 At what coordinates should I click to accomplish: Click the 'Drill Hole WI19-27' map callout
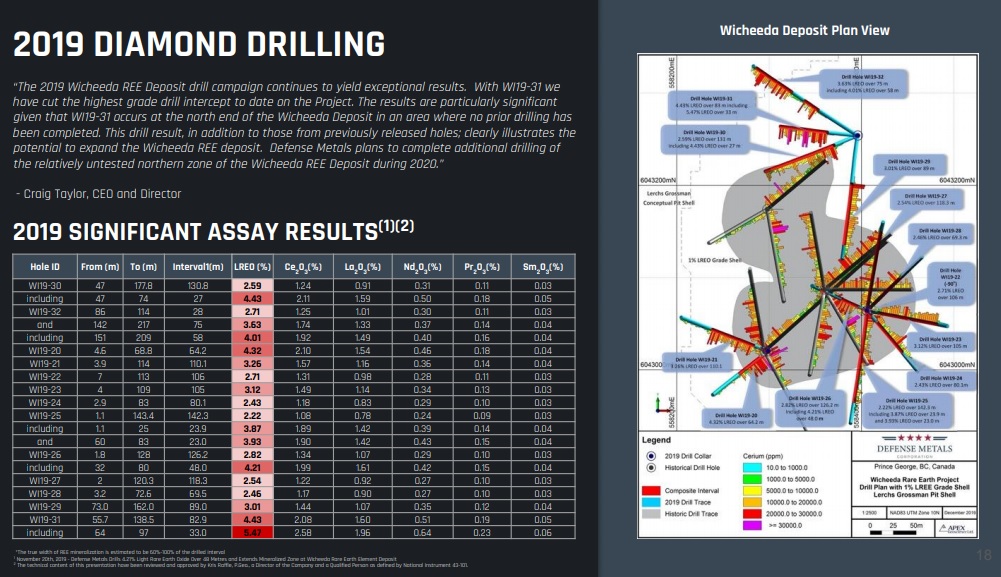(x=926, y=199)
